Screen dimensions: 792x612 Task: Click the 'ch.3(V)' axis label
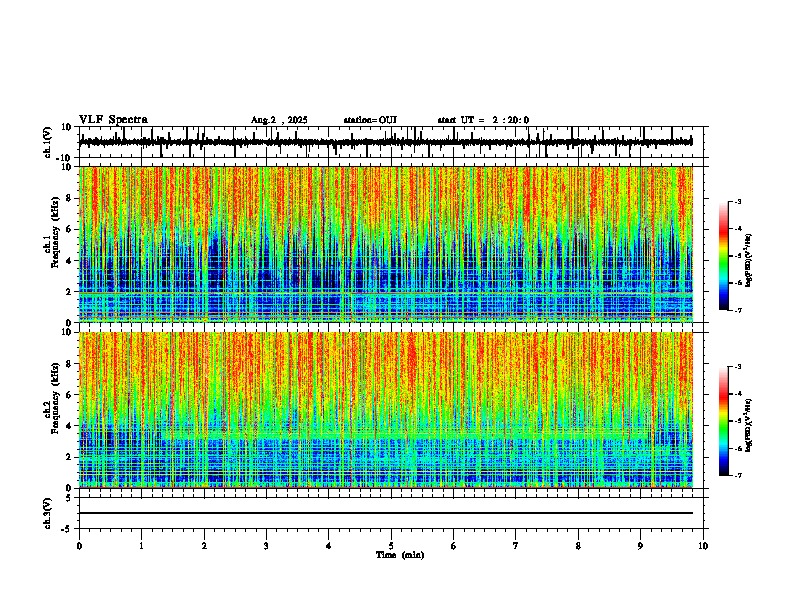pos(48,513)
